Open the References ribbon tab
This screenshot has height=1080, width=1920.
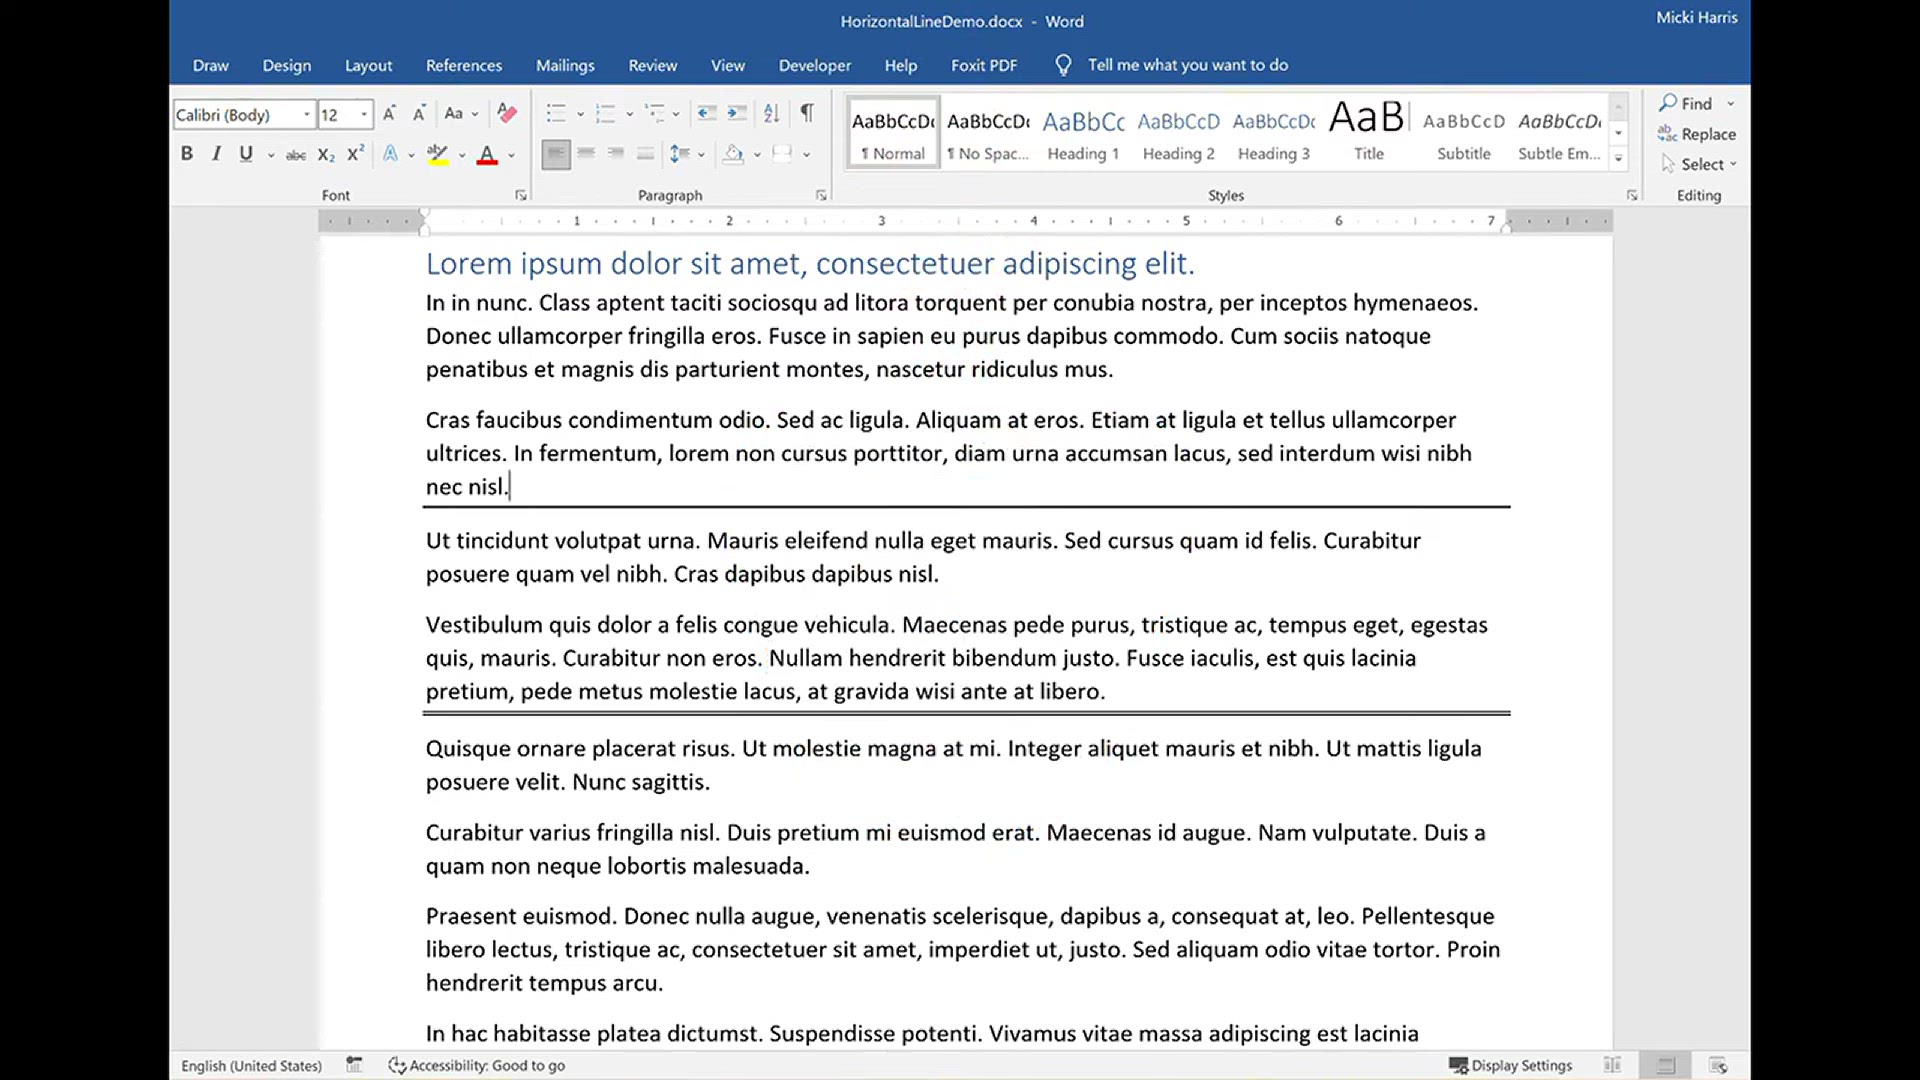[464, 66]
